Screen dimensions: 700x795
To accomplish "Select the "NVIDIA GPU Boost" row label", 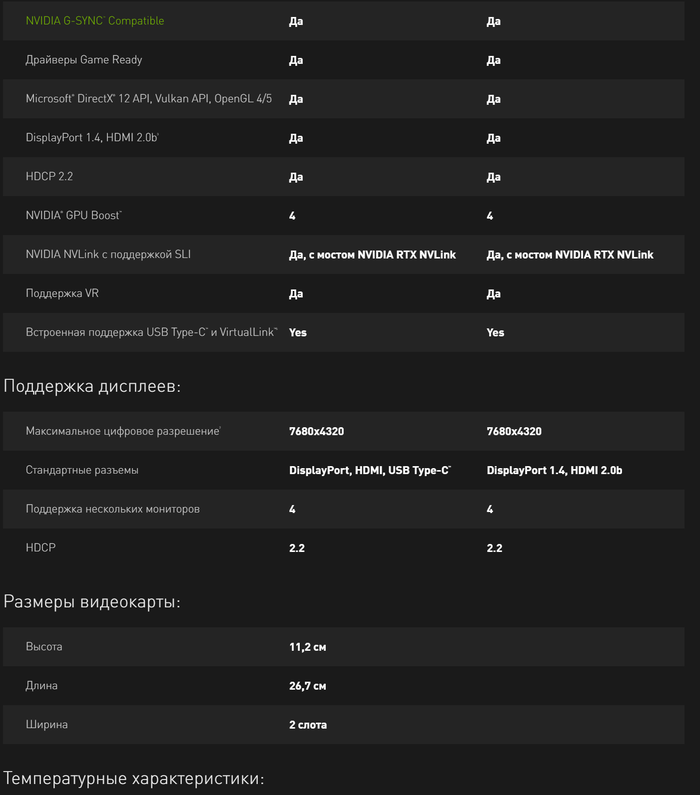I will click(x=74, y=215).
